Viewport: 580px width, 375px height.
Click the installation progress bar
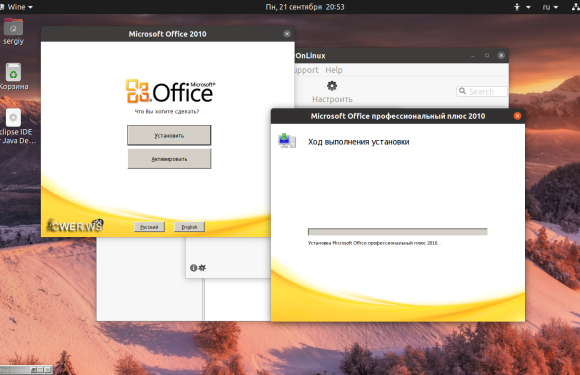point(398,232)
